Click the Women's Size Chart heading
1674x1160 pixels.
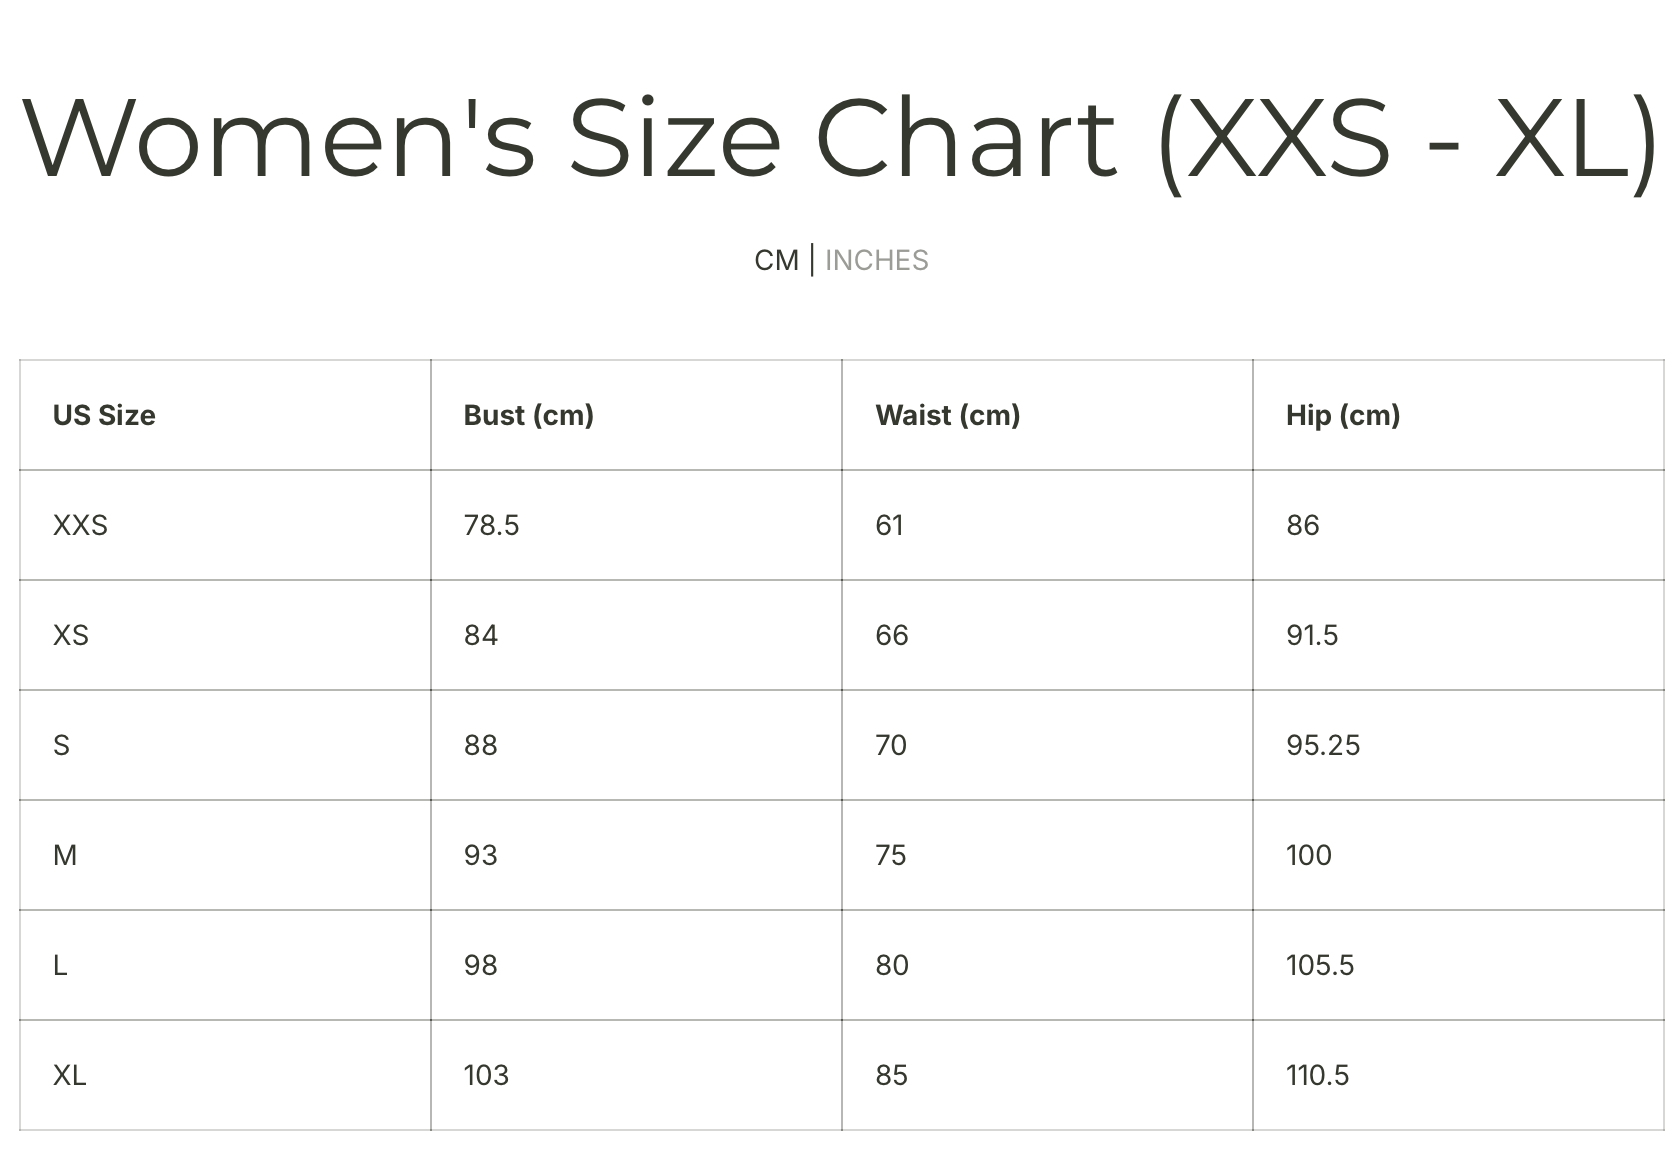(x=840, y=140)
